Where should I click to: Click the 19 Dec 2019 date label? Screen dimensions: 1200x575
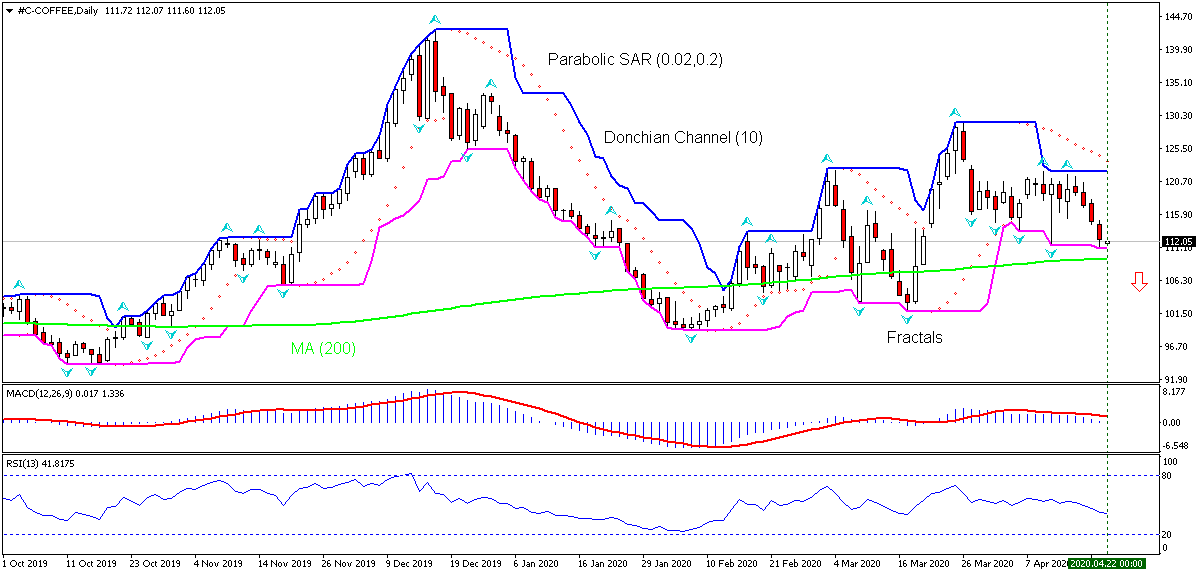click(473, 564)
